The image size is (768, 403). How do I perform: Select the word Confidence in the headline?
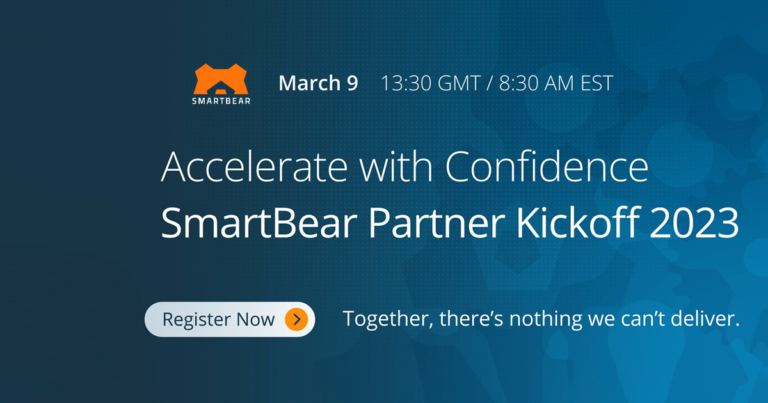pyautogui.click(x=547, y=166)
